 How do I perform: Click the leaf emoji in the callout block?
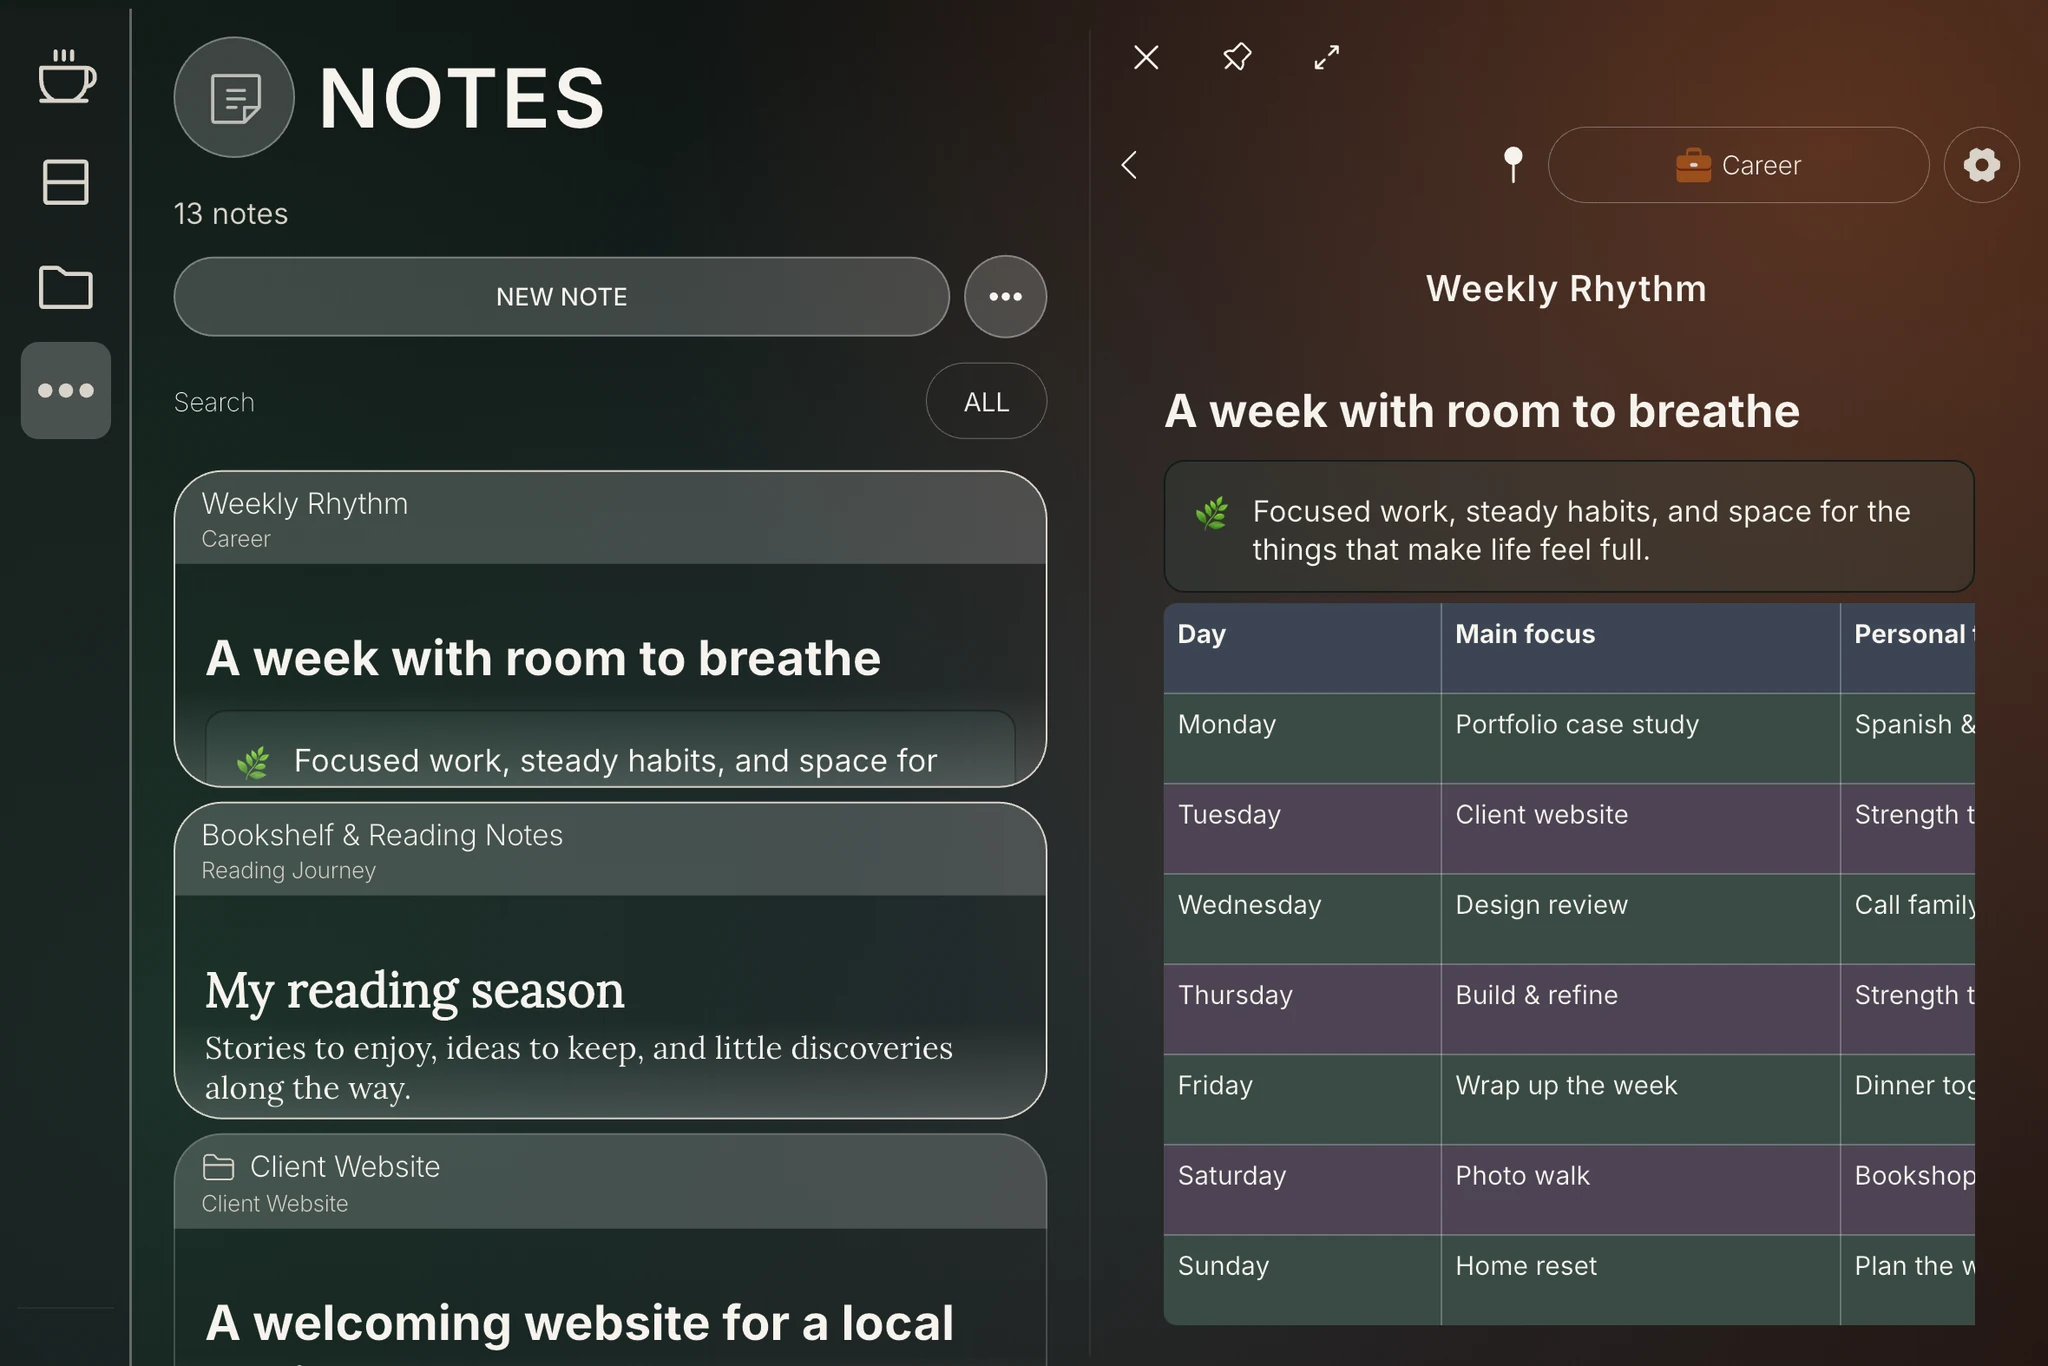pyautogui.click(x=1211, y=513)
